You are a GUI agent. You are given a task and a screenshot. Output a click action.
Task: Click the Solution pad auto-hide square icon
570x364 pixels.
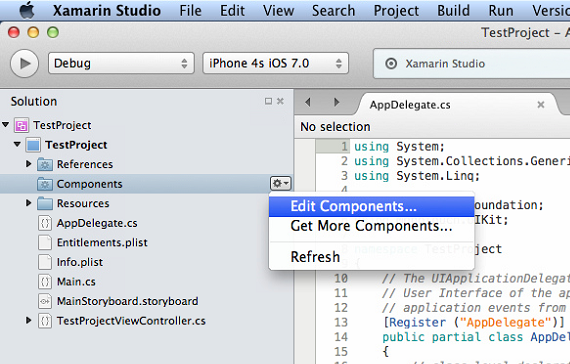(x=268, y=101)
